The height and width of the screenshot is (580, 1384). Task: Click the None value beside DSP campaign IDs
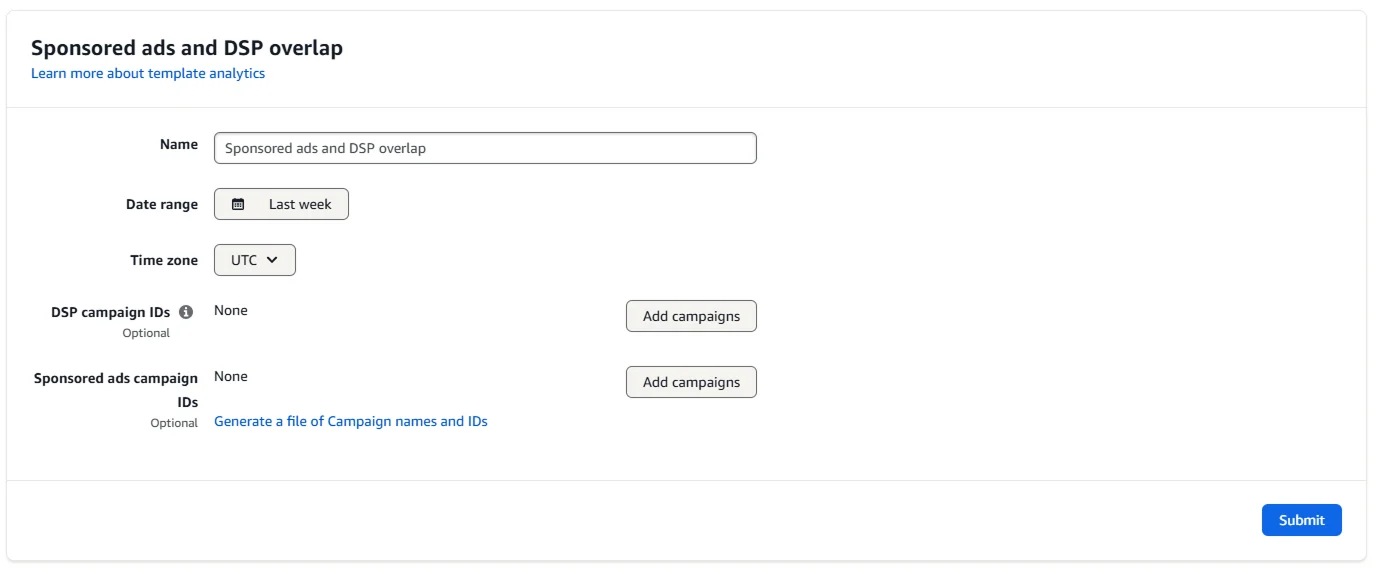click(x=231, y=310)
